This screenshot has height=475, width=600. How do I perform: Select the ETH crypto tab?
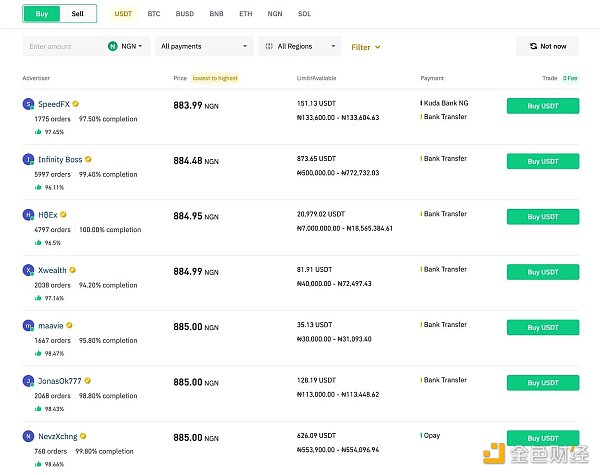tap(246, 14)
